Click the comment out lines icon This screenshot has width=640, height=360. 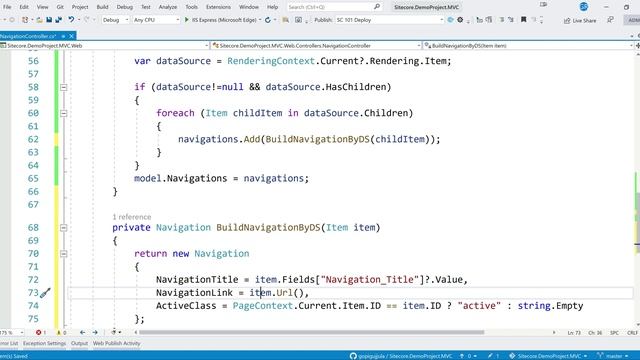tap(502, 20)
